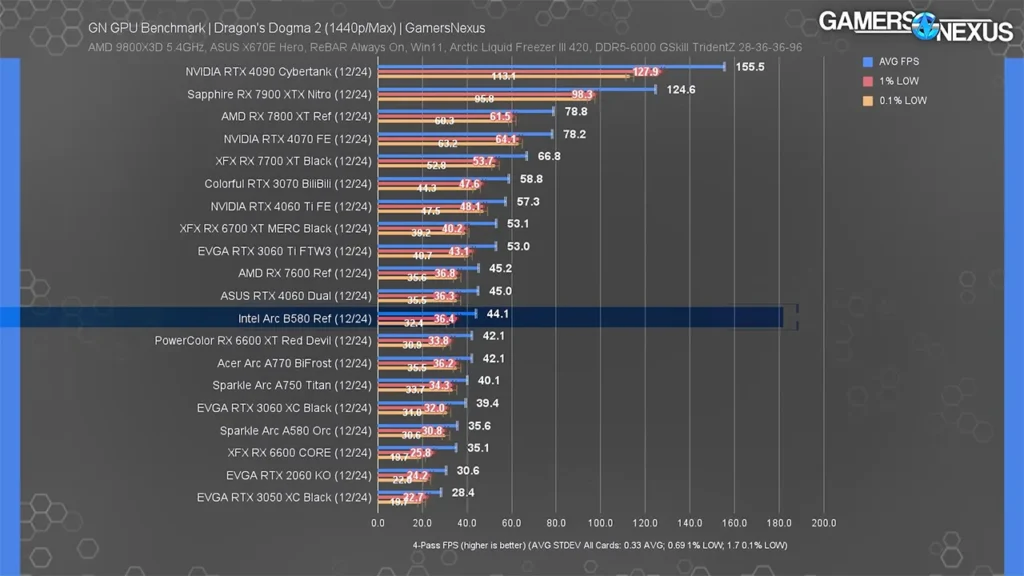Viewport: 1024px width, 576px height.
Task: Select the "ASUS RTX 4060 Dual (12/24)" label
Action: pyautogui.click(x=296, y=296)
